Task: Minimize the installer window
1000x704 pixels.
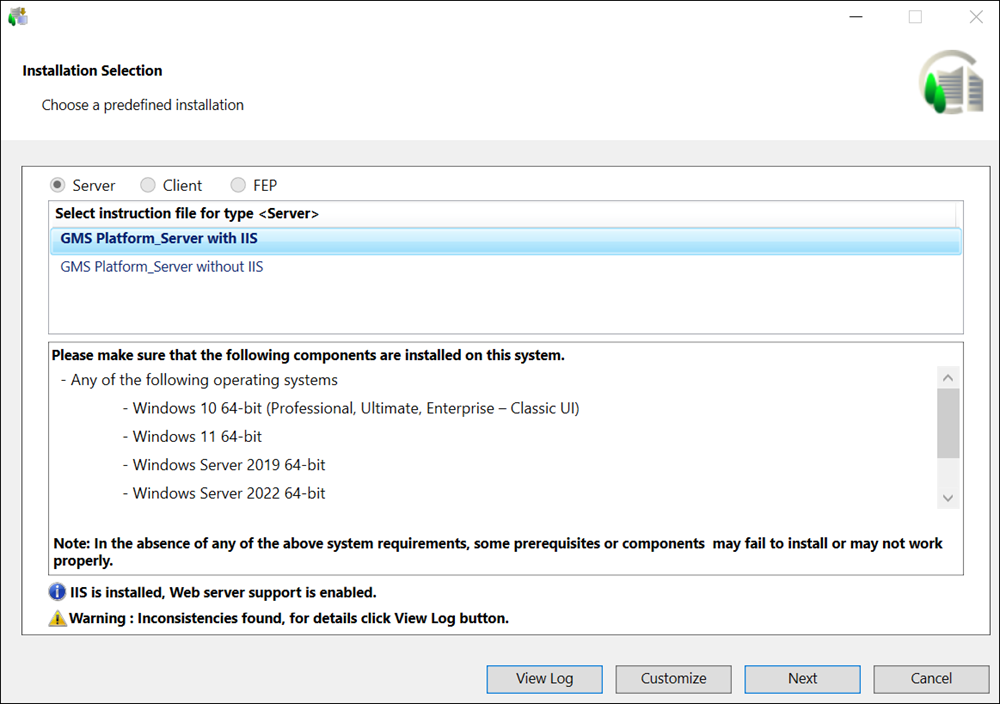Action: tap(855, 17)
